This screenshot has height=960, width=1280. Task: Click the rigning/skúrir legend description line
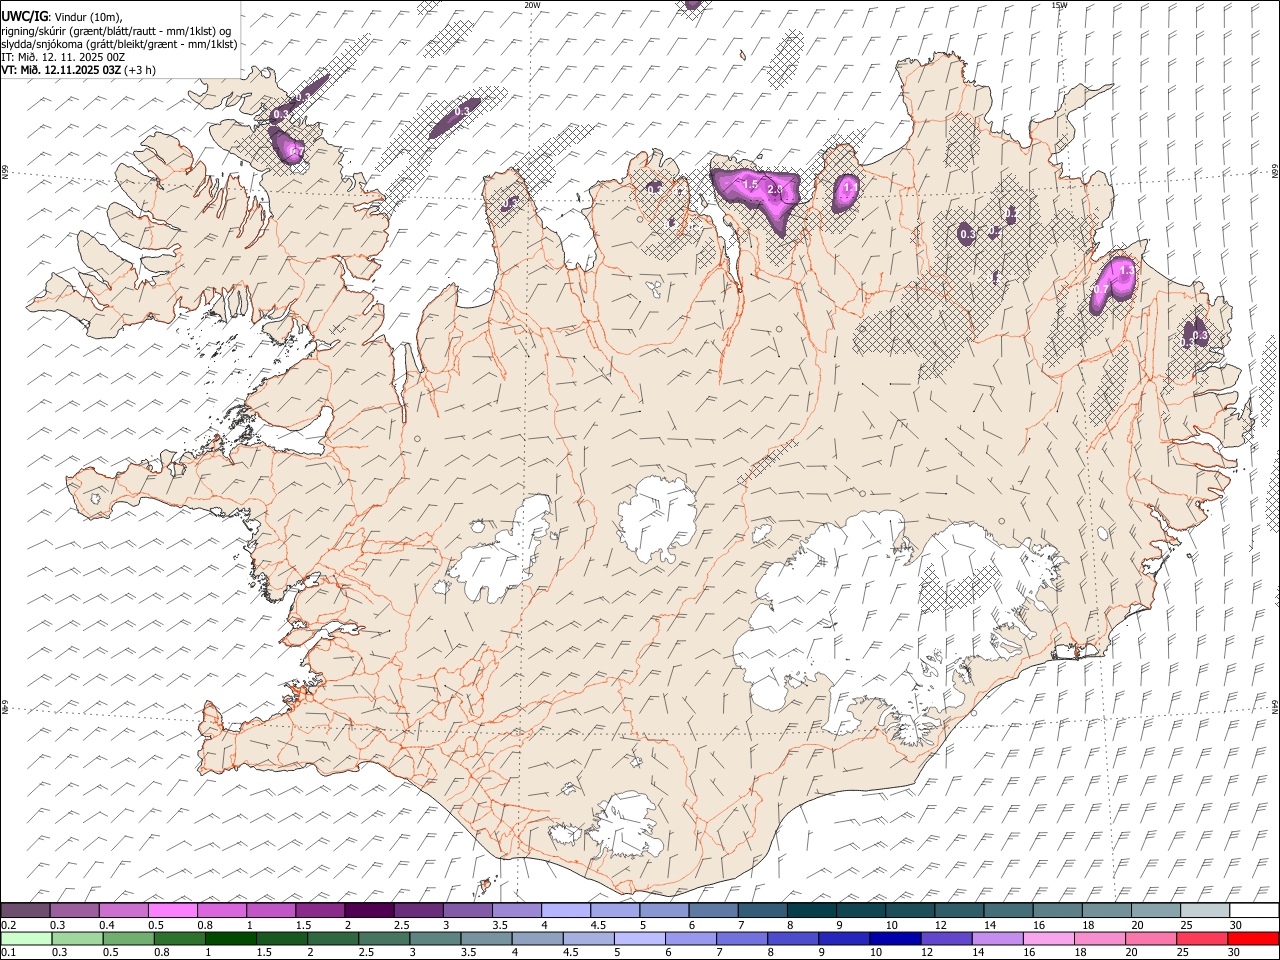click(x=116, y=30)
